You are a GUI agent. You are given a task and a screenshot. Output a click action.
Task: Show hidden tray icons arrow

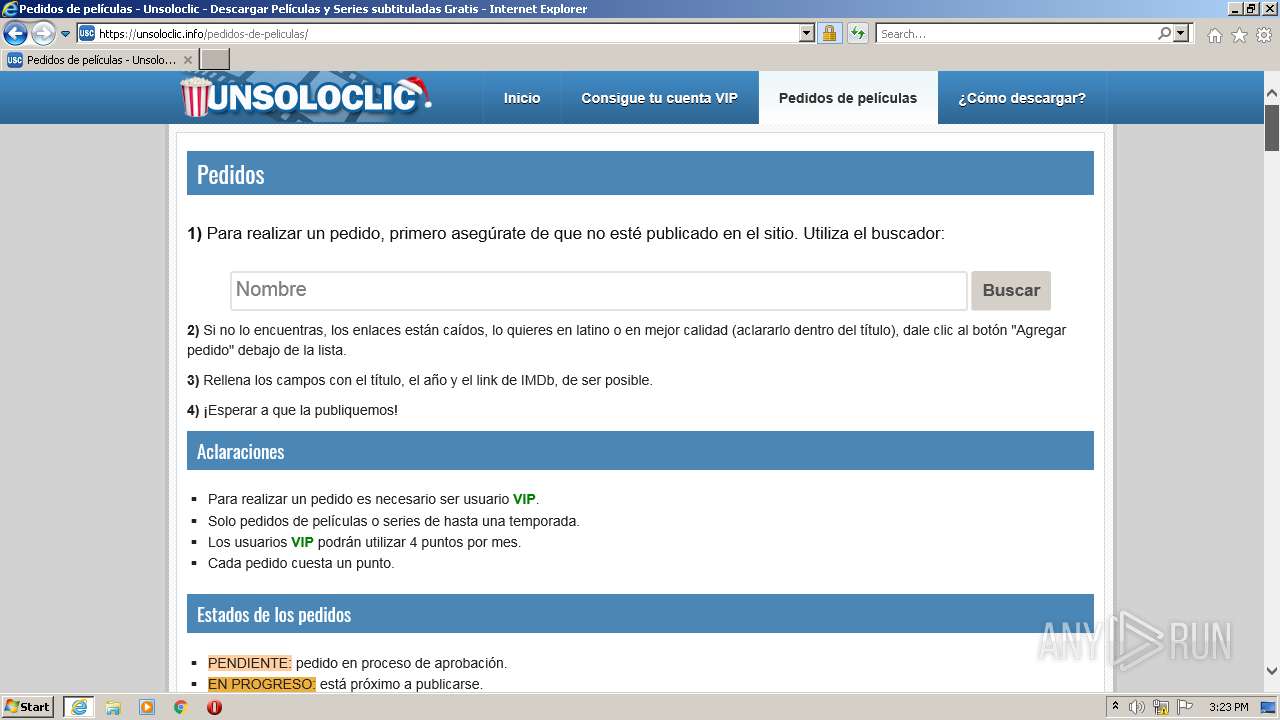pyautogui.click(x=1115, y=707)
